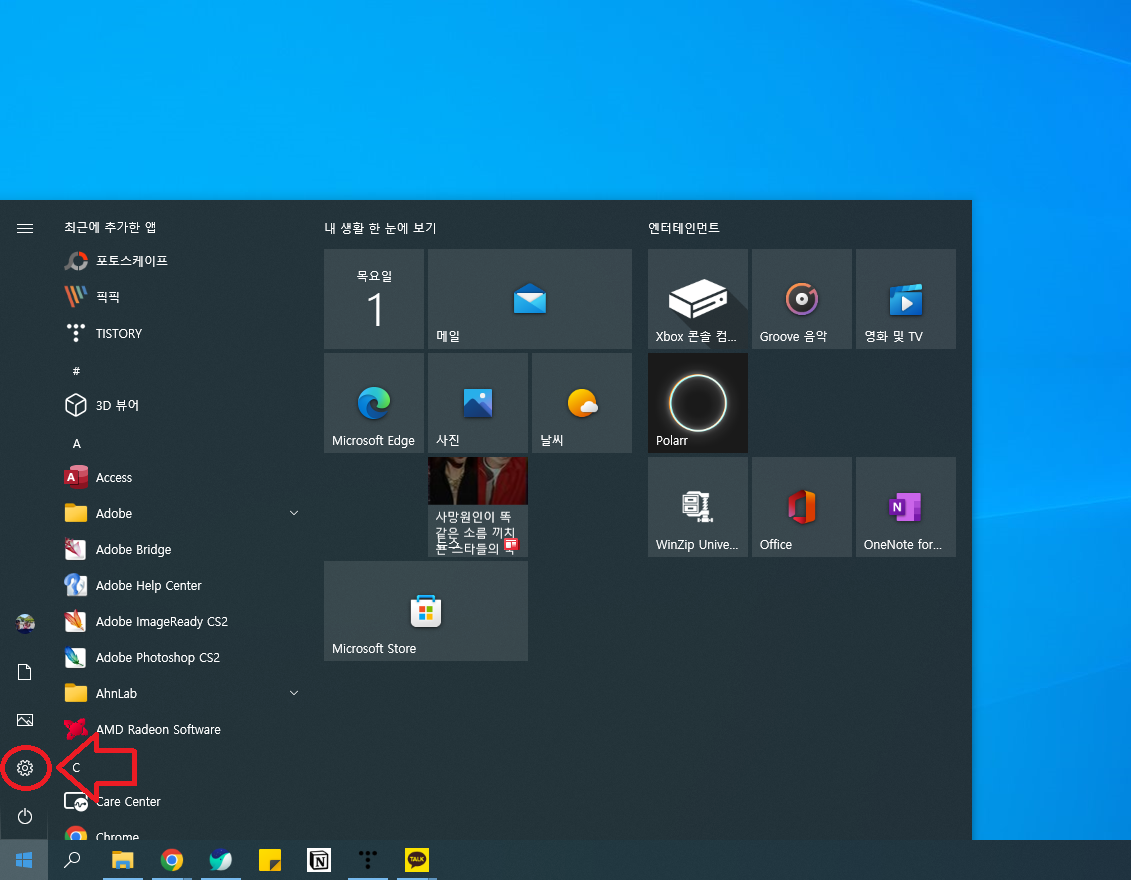Click the 최근에 추가한 앱 heading
1131x880 pixels.
[x=110, y=227]
